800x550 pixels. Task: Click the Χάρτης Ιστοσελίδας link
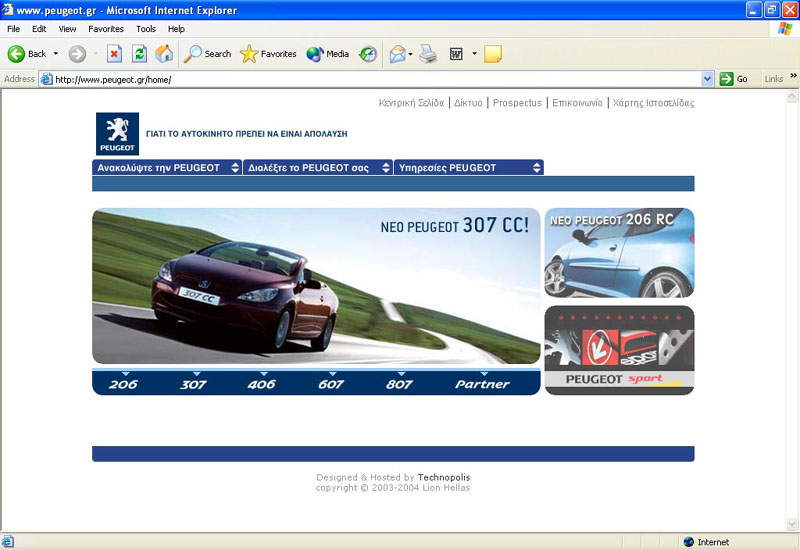653,103
